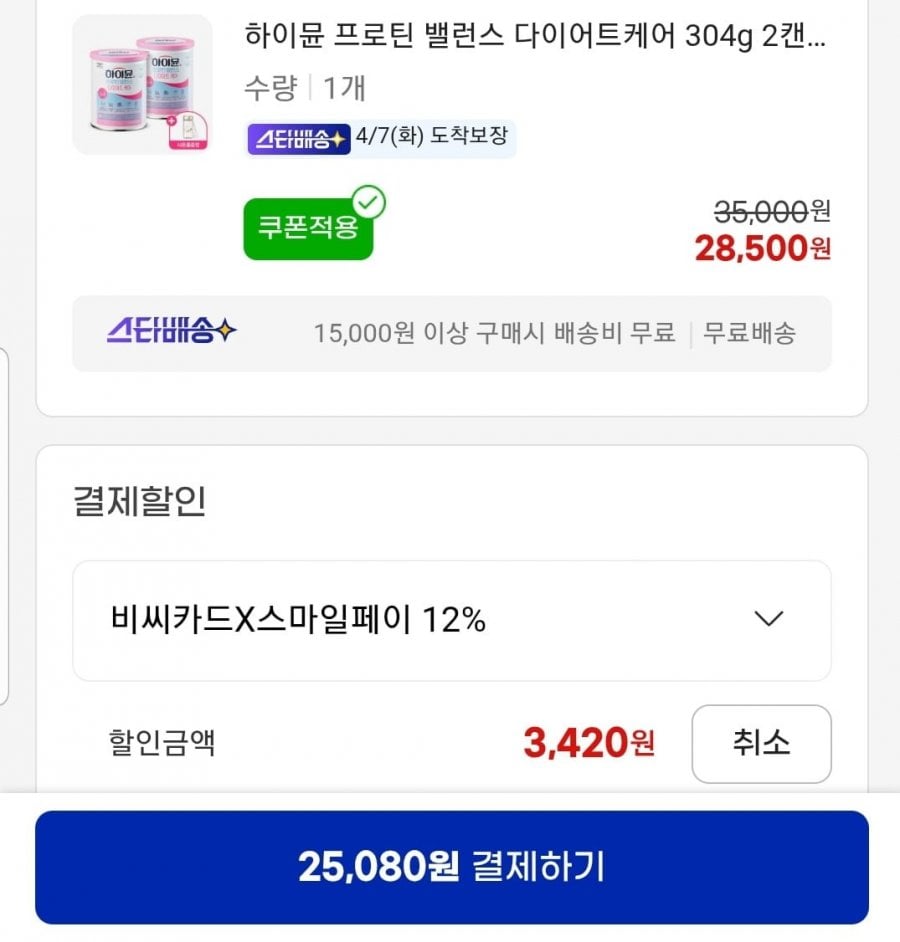Click the 스타배송 logo in the shipping bar

pyautogui.click(x=172, y=332)
